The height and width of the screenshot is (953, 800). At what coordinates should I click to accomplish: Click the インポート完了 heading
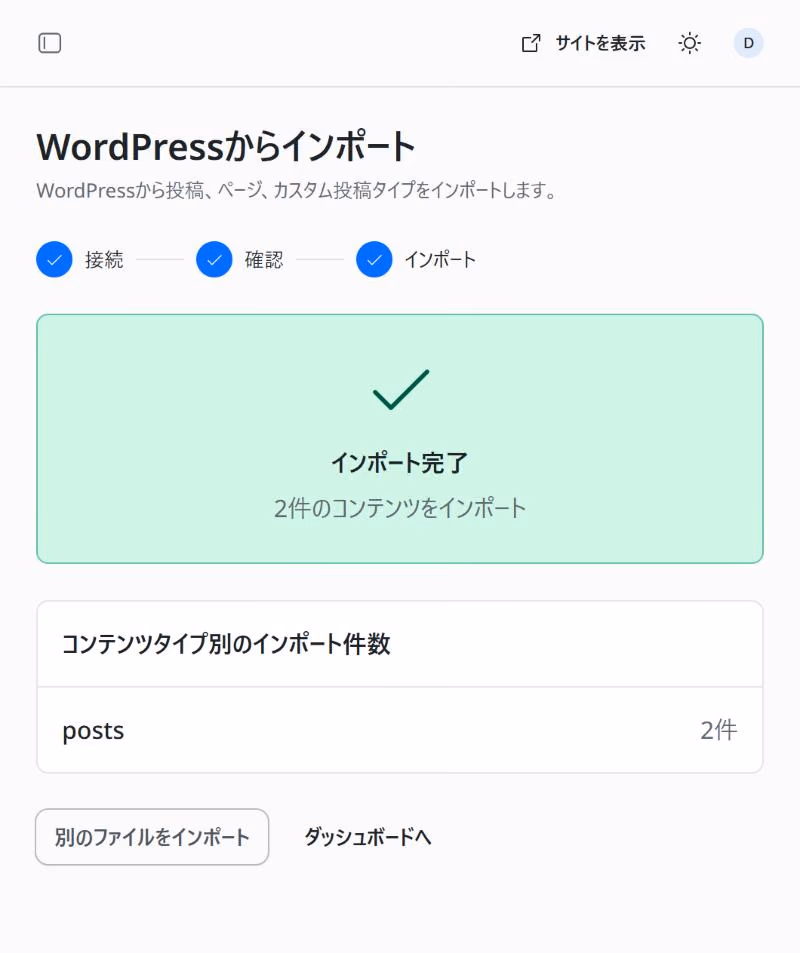tap(399, 463)
